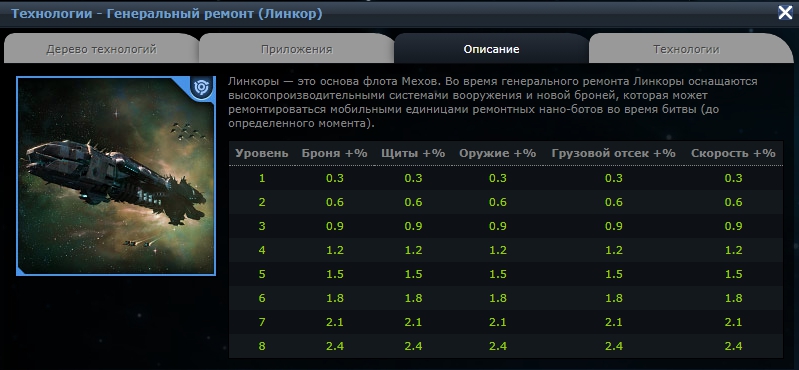Viewport: 799px width, 370px height.
Task: Click Оружие value 0.9 for level 3
Action: (x=497, y=226)
